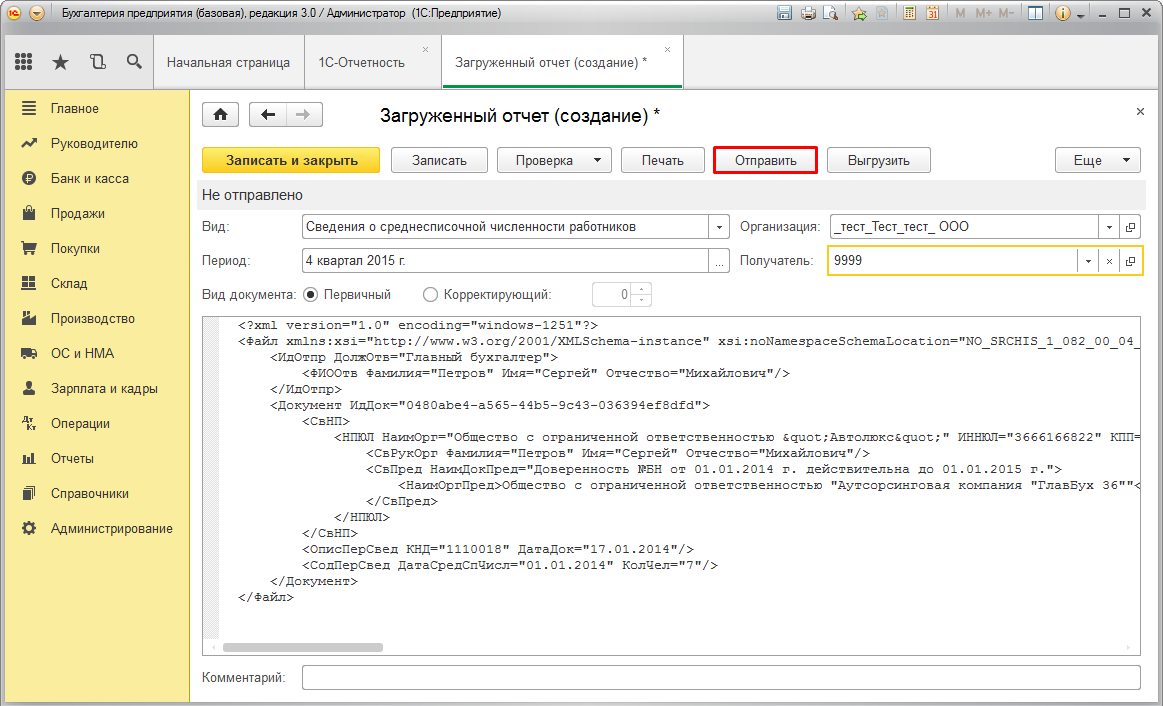The image size is (1163, 706).
Task: Open the Получатель record via open icon
Action: 1130,261
